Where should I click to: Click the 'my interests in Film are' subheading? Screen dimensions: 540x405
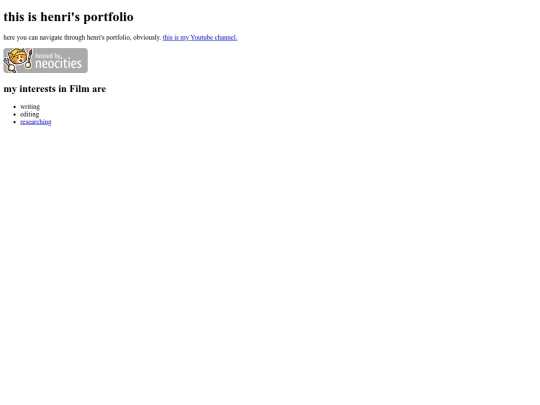pyautogui.click(x=55, y=89)
